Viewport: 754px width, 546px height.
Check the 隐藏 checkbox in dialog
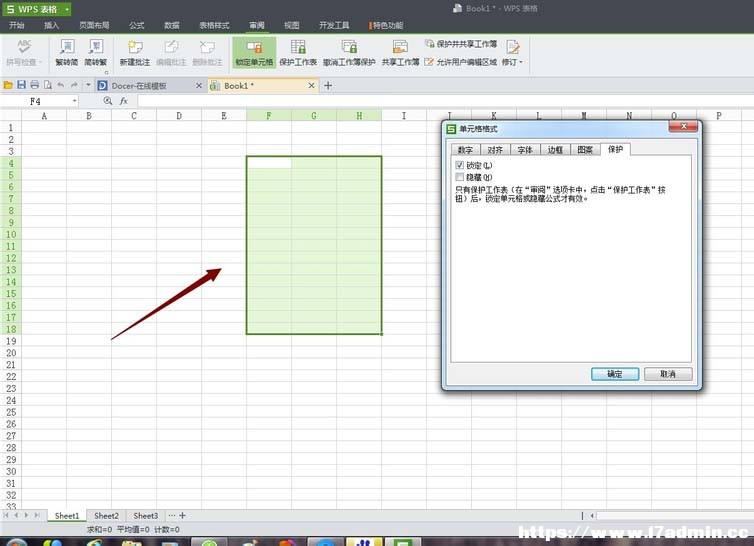[x=460, y=177]
